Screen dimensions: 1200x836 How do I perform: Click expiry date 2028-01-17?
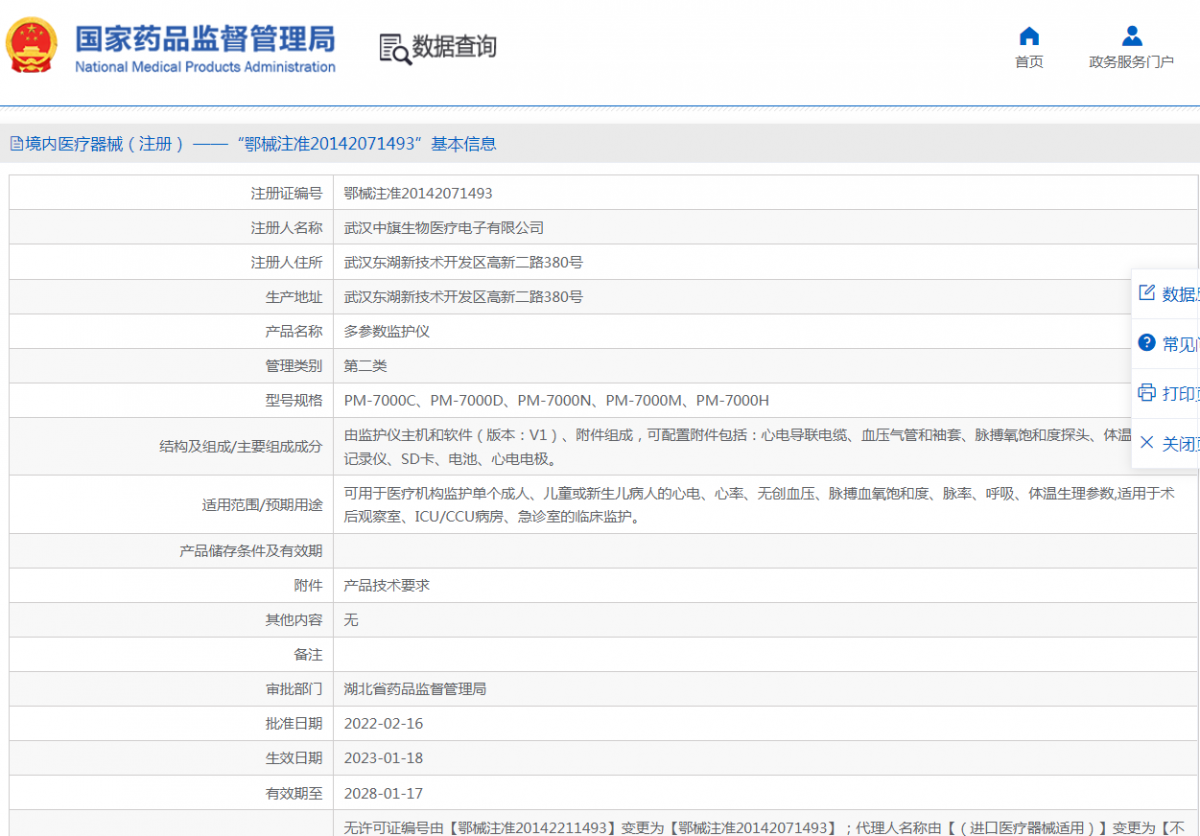coord(383,793)
